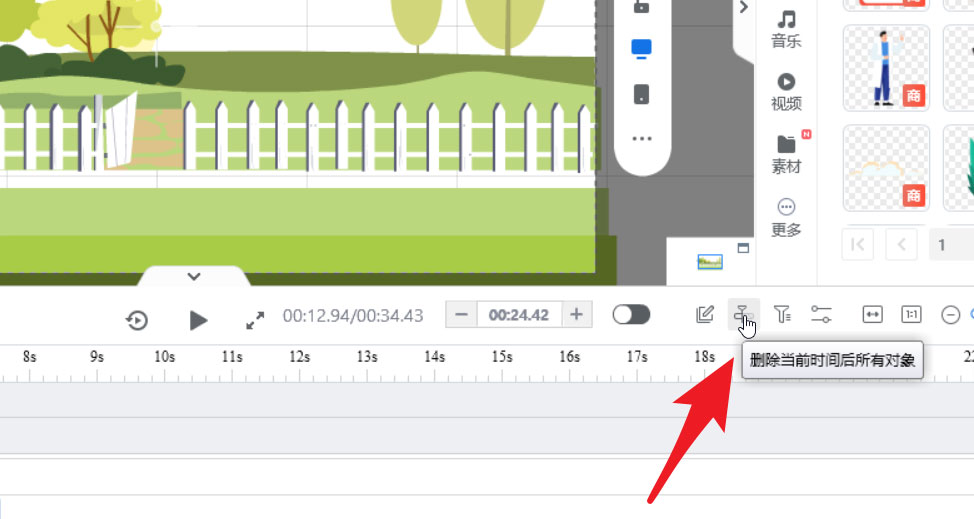
Task: Open the three-dot more options on canvas bar
Action: coord(642,138)
